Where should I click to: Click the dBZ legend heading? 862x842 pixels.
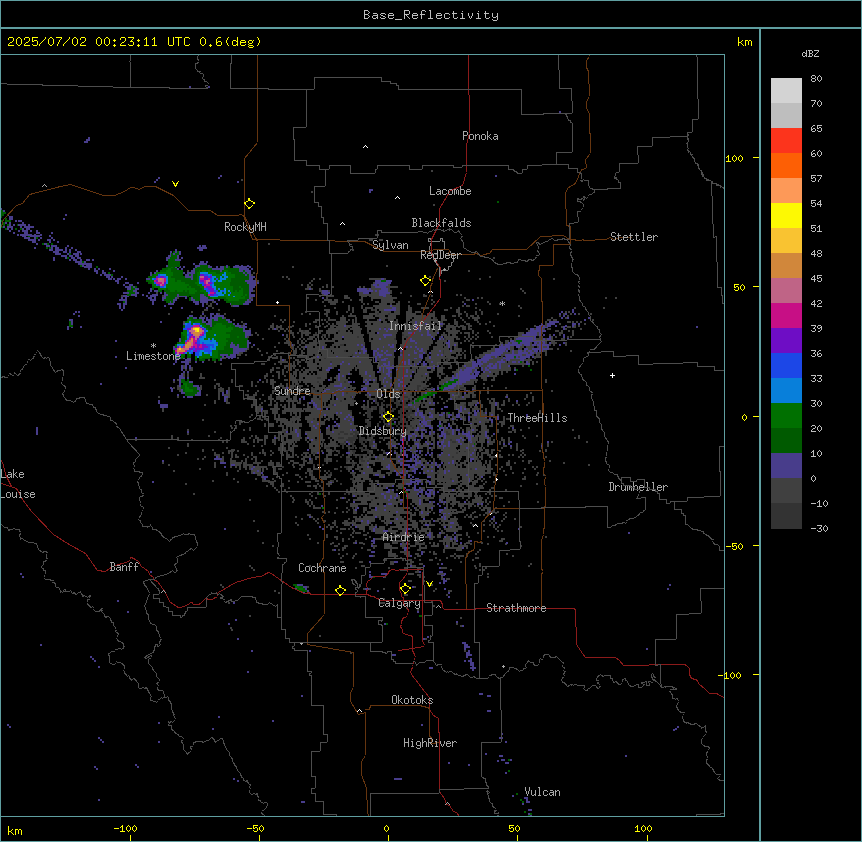point(810,53)
